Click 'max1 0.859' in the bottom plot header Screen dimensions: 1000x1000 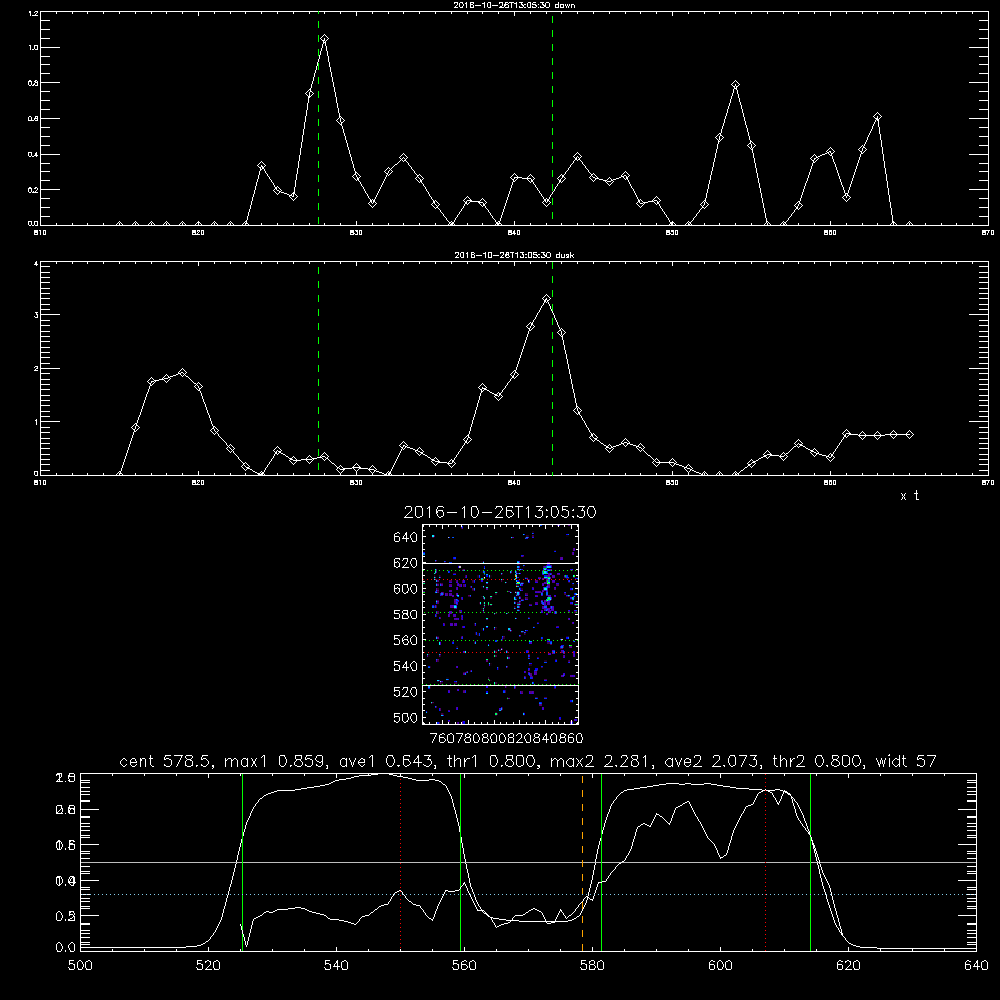click(275, 761)
